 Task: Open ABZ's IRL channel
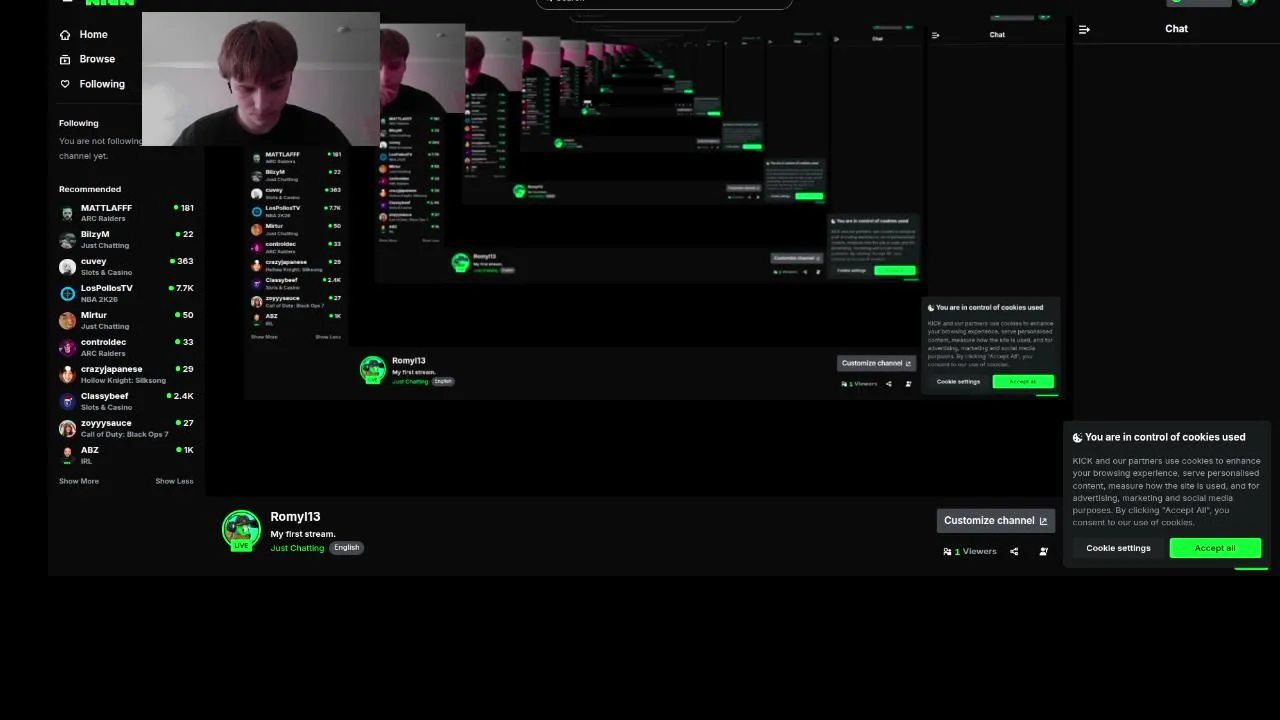[x=126, y=455]
